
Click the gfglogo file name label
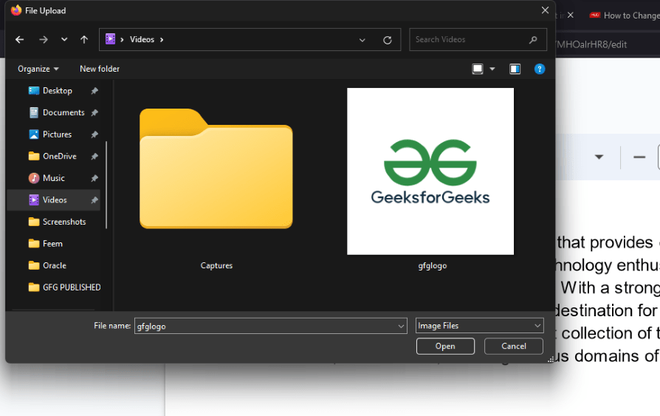click(x=432, y=266)
